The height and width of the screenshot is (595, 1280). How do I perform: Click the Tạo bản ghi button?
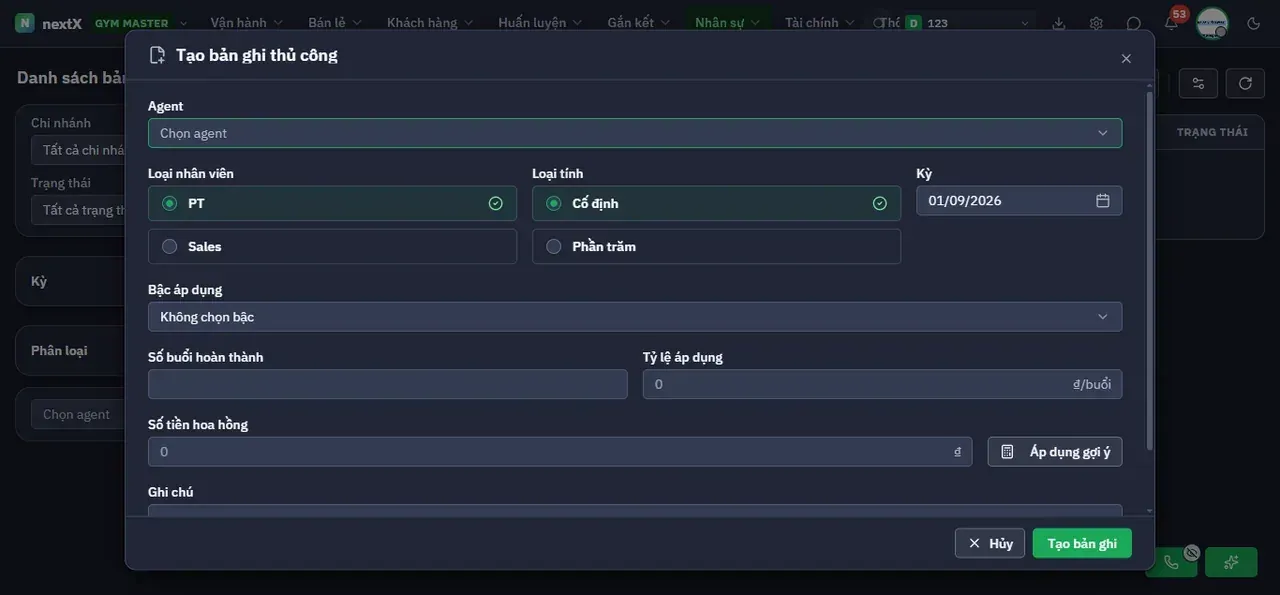click(1082, 543)
